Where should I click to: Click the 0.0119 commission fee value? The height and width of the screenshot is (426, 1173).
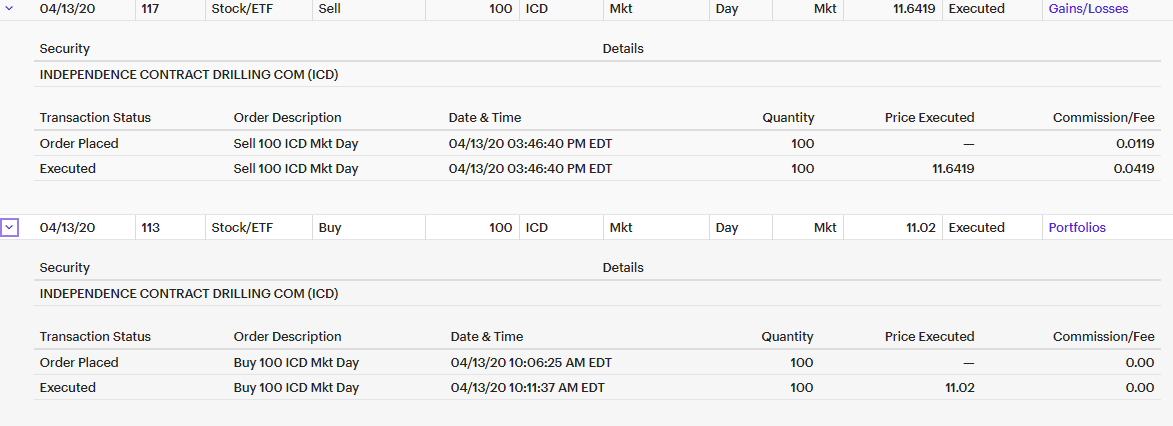1135,144
